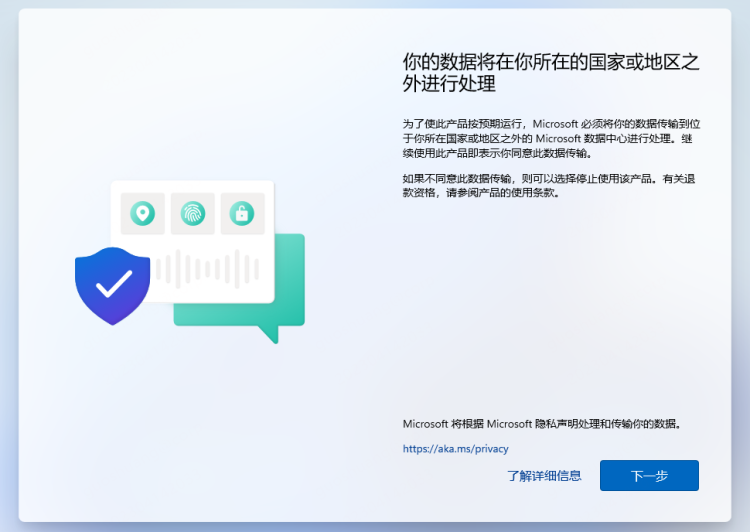Image resolution: width=750 pixels, height=532 pixels.
Task: Click the location pin icon in the illustration
Action: [x=143, y=213]
